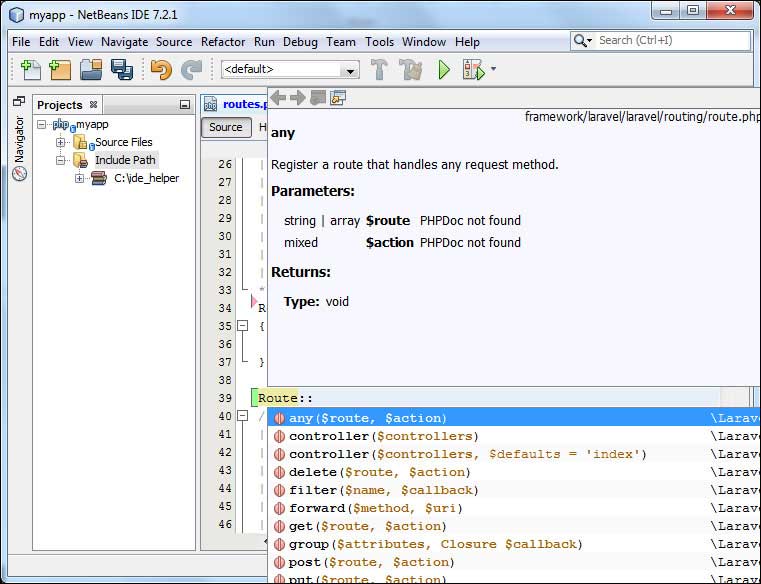761x584 pixels.
Task: Open the Navigate menu
Action: 124,42
